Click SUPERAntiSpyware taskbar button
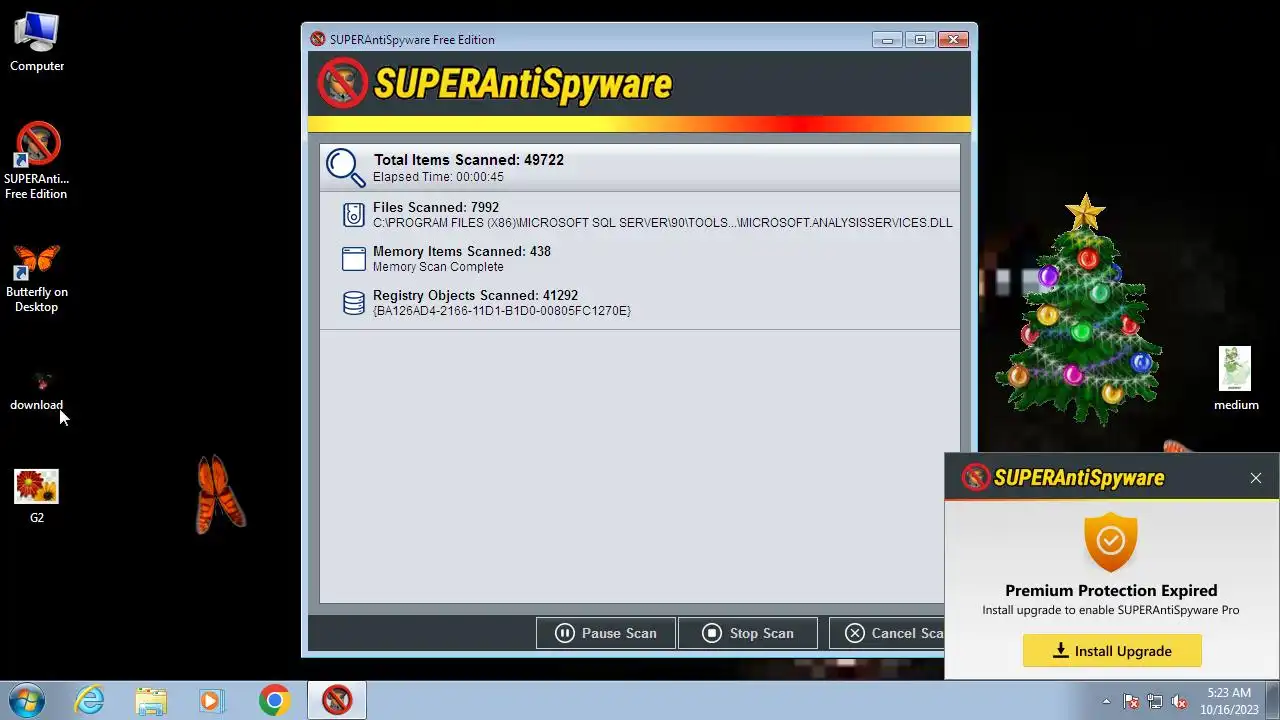This screenshot has width=1280, height=720. 337,700
